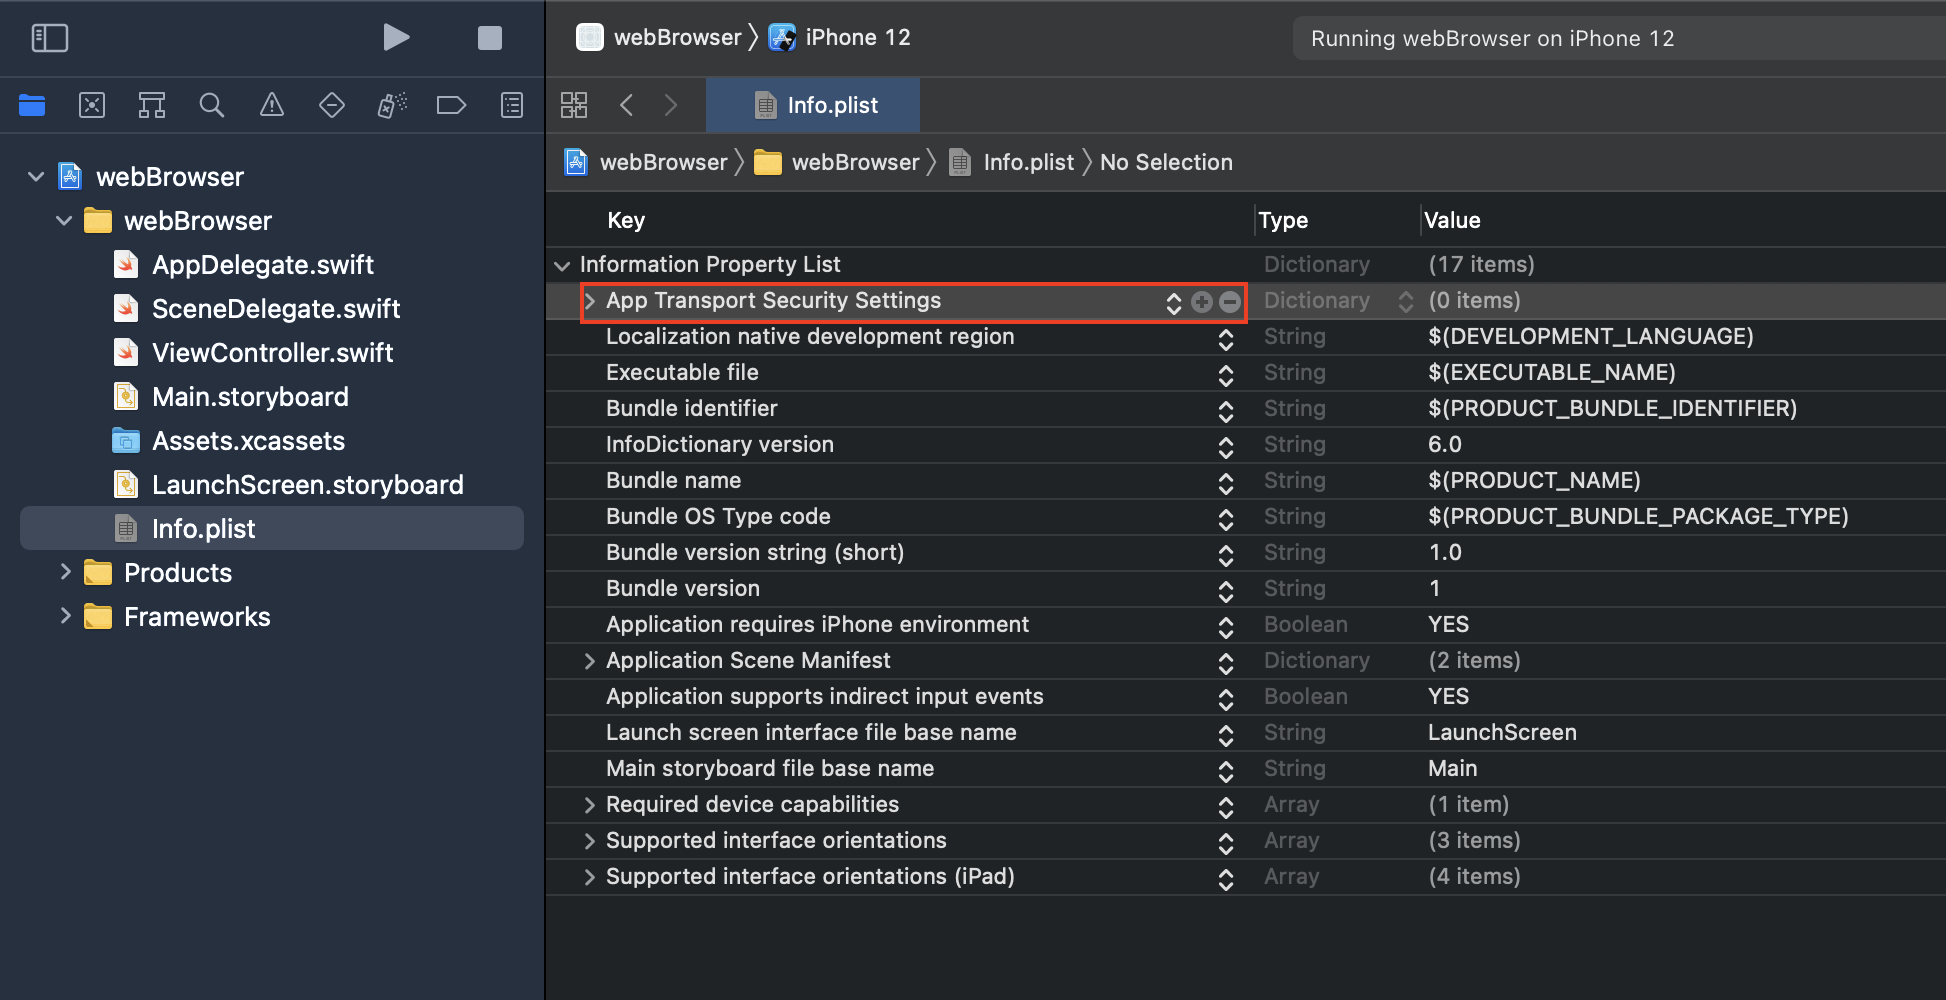Go back in editor history
Image resolution: width=1946 pixels, height=1000 pixels.
coord(627,105)
